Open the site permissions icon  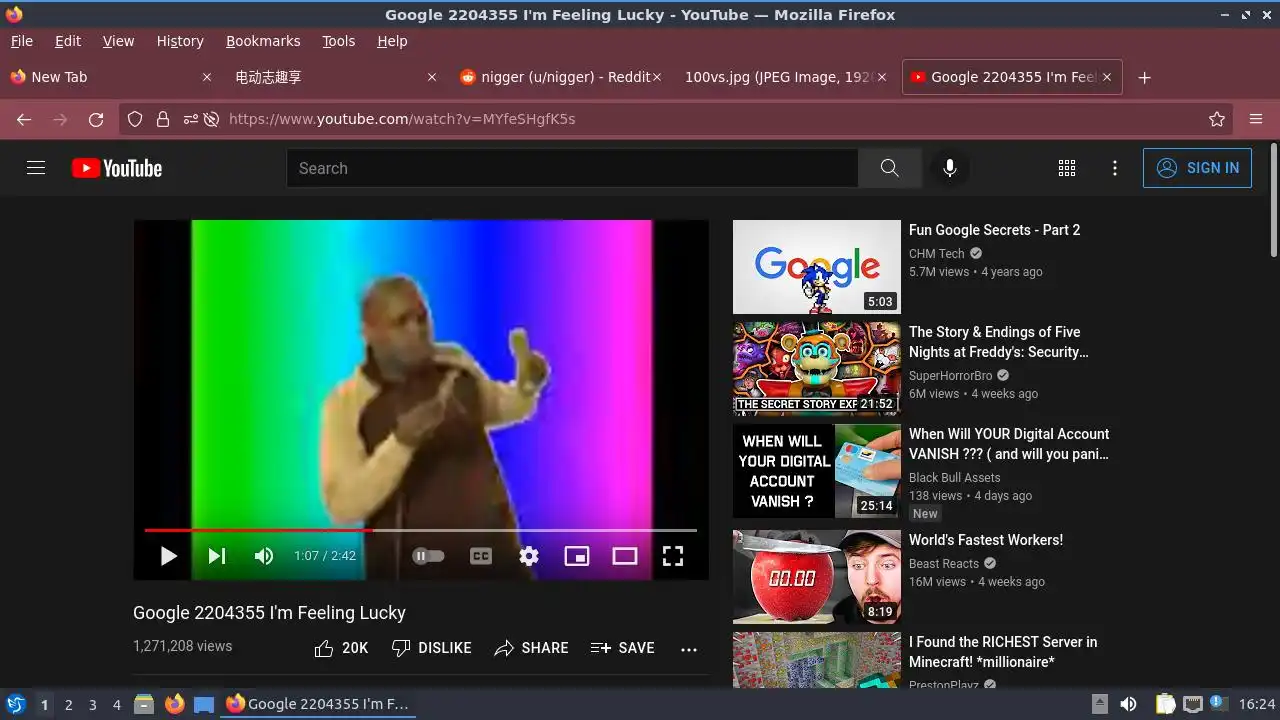point(190,119)
